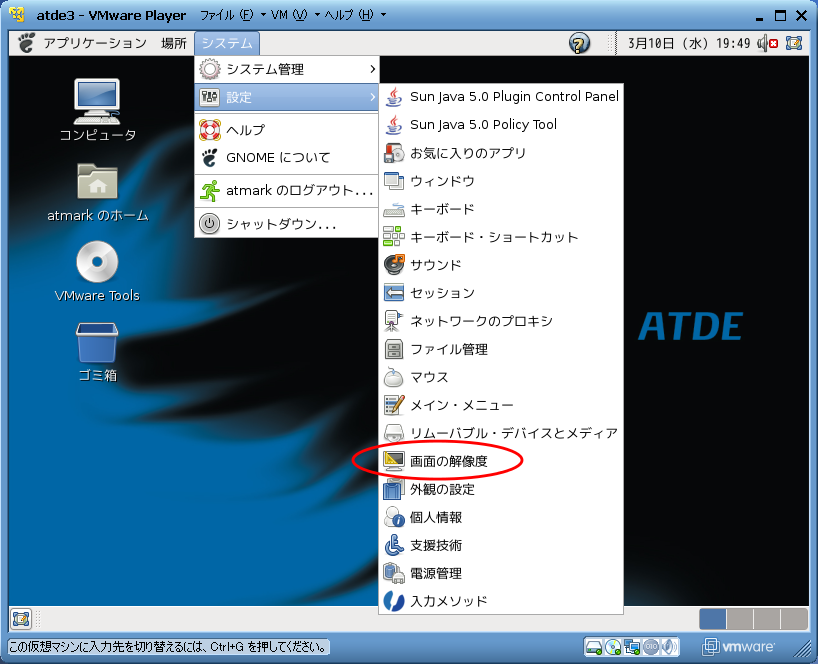This screenshot has width=818, height=664.
Task: Click the GNOME foot icon in top panel
Action: (x=26, y=43)
